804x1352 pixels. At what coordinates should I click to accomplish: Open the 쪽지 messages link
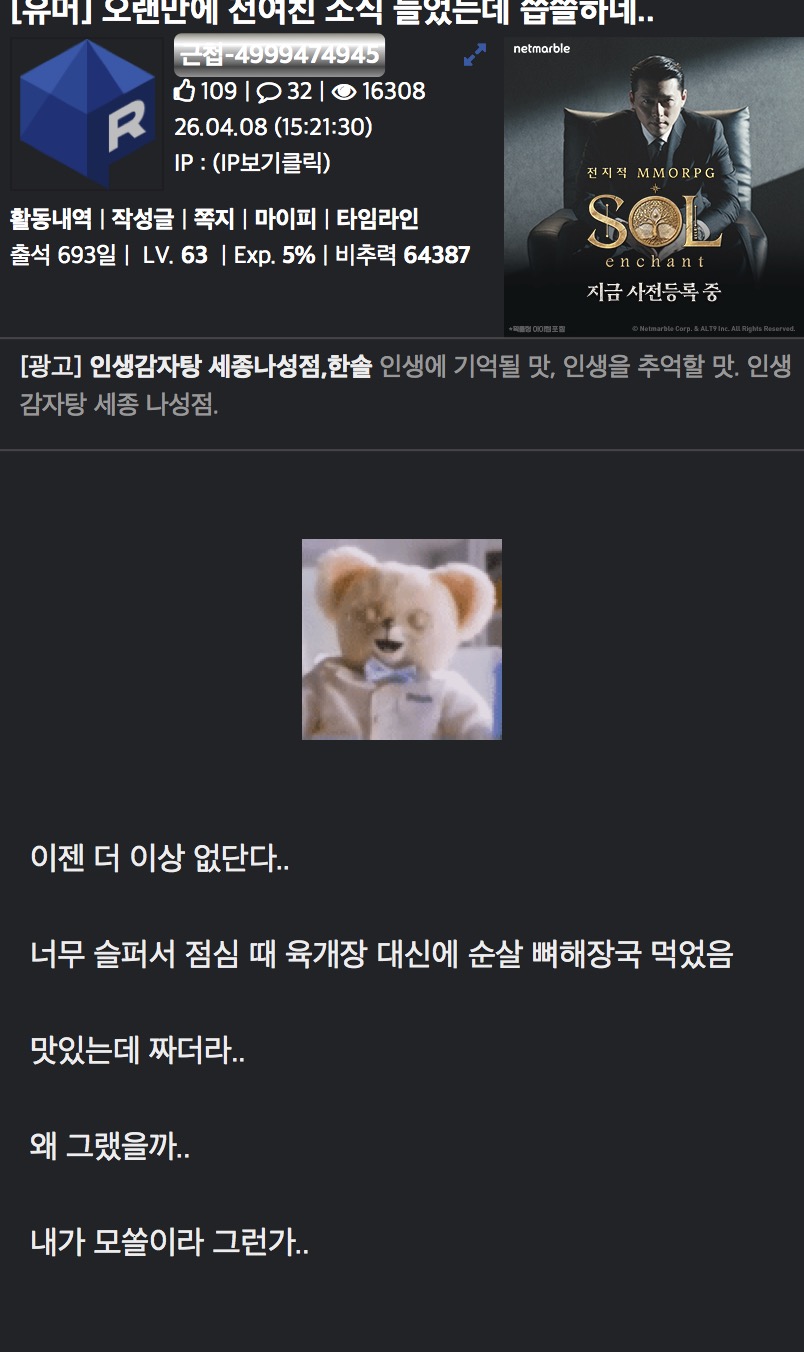pos(214,219)
